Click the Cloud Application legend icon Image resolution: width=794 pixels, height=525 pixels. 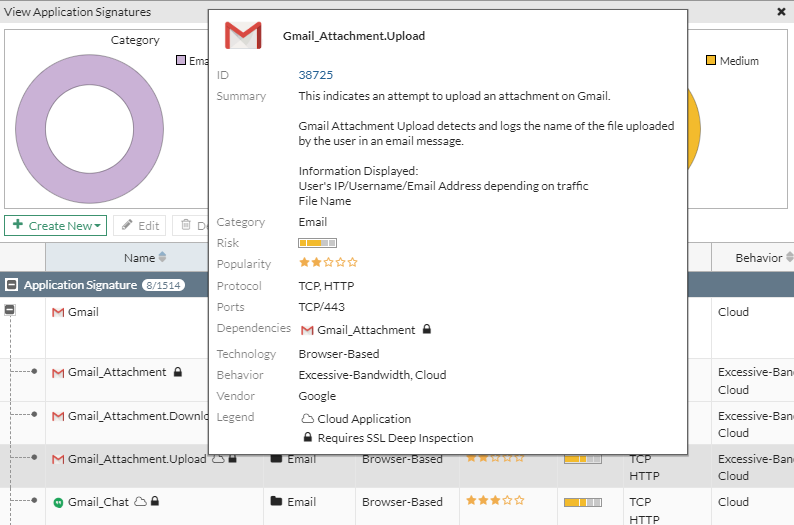coord(307,419)
